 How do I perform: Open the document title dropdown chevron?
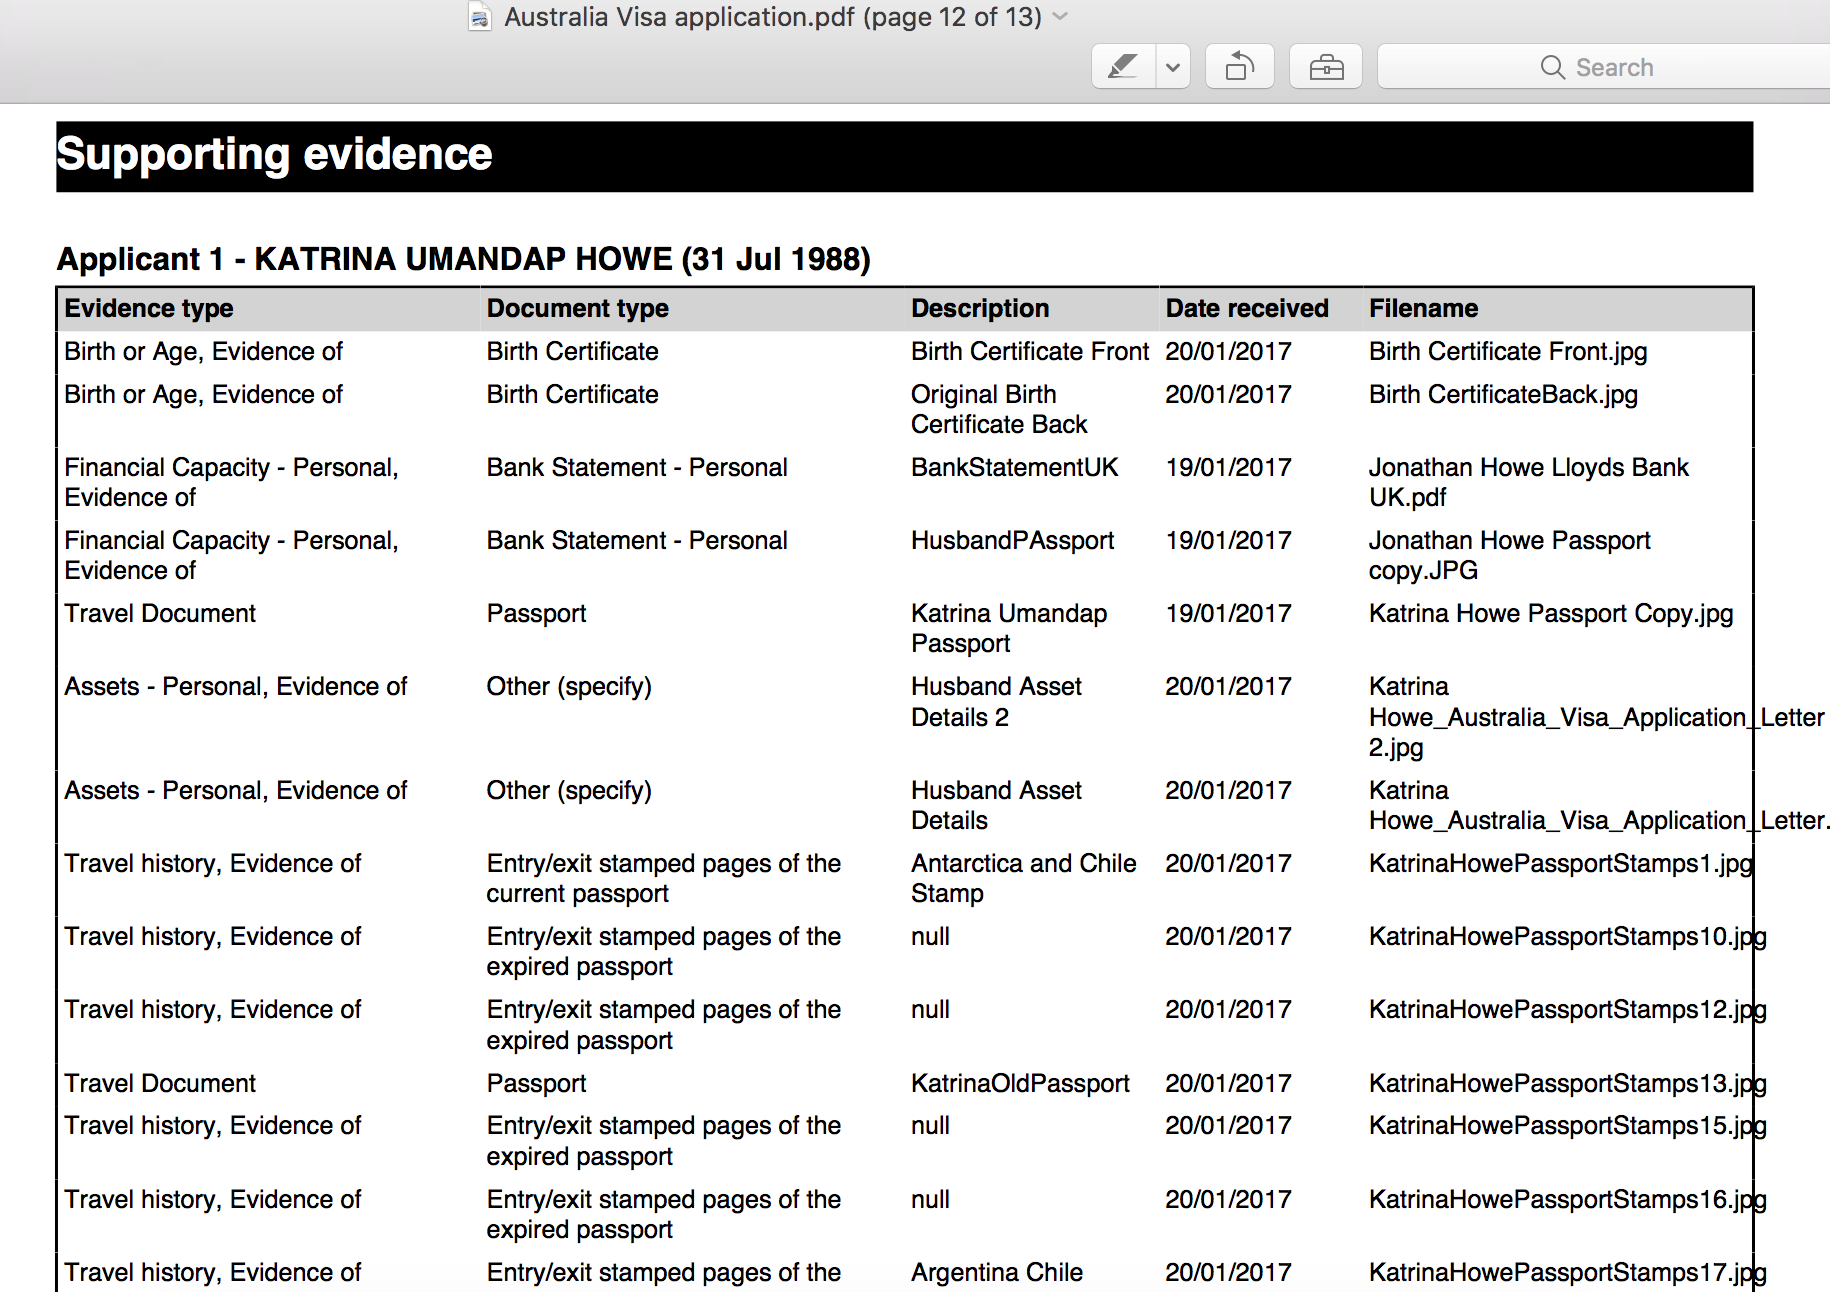pos(1061,17)
